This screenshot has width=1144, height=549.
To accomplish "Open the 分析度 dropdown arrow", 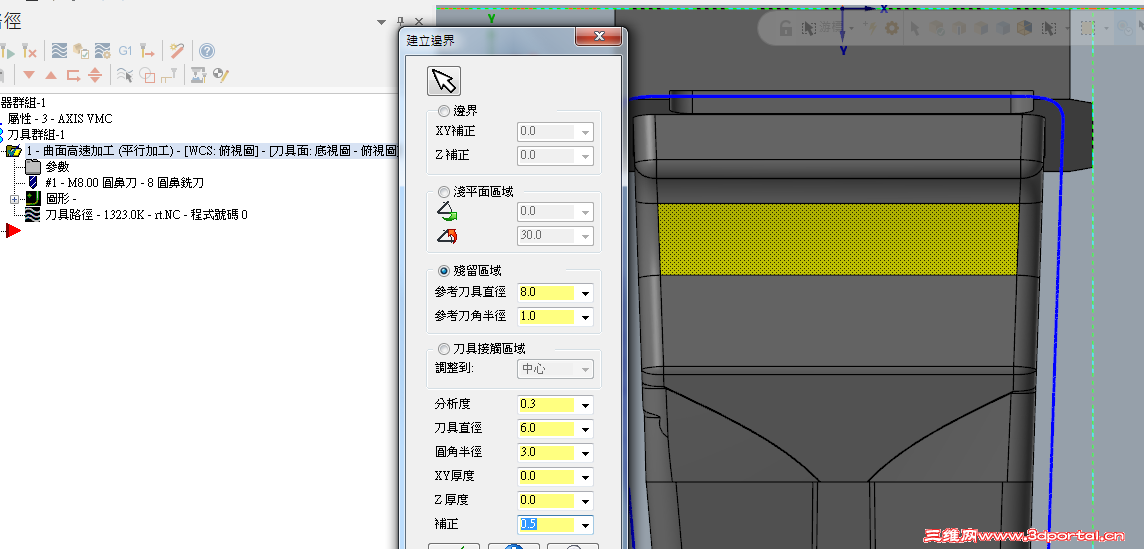I will click(x=585, y=405).
